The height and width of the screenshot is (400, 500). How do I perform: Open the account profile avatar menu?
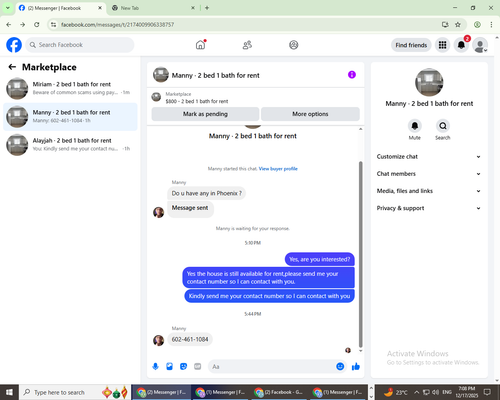tap(480, 45)
